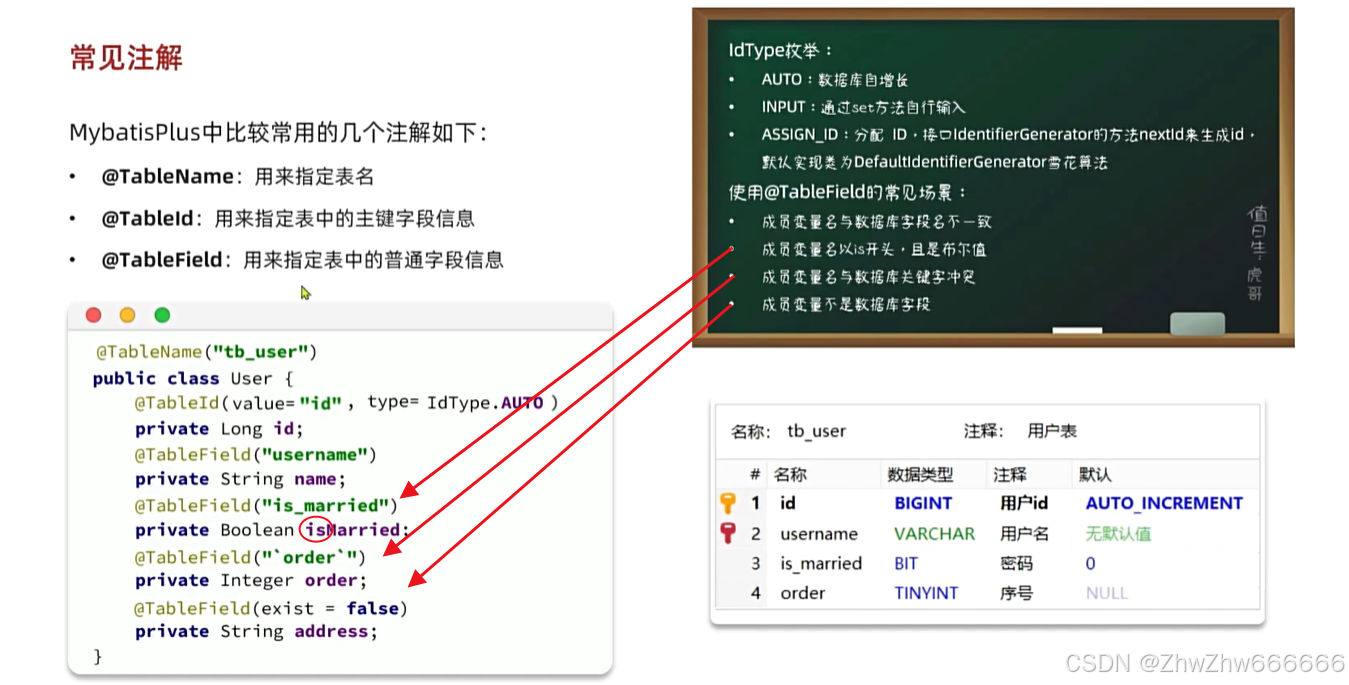Click the red circle highlighting isMarried
Image resolution: width=1349 pixels, height=685 pixels.
(x=318, y=529)
